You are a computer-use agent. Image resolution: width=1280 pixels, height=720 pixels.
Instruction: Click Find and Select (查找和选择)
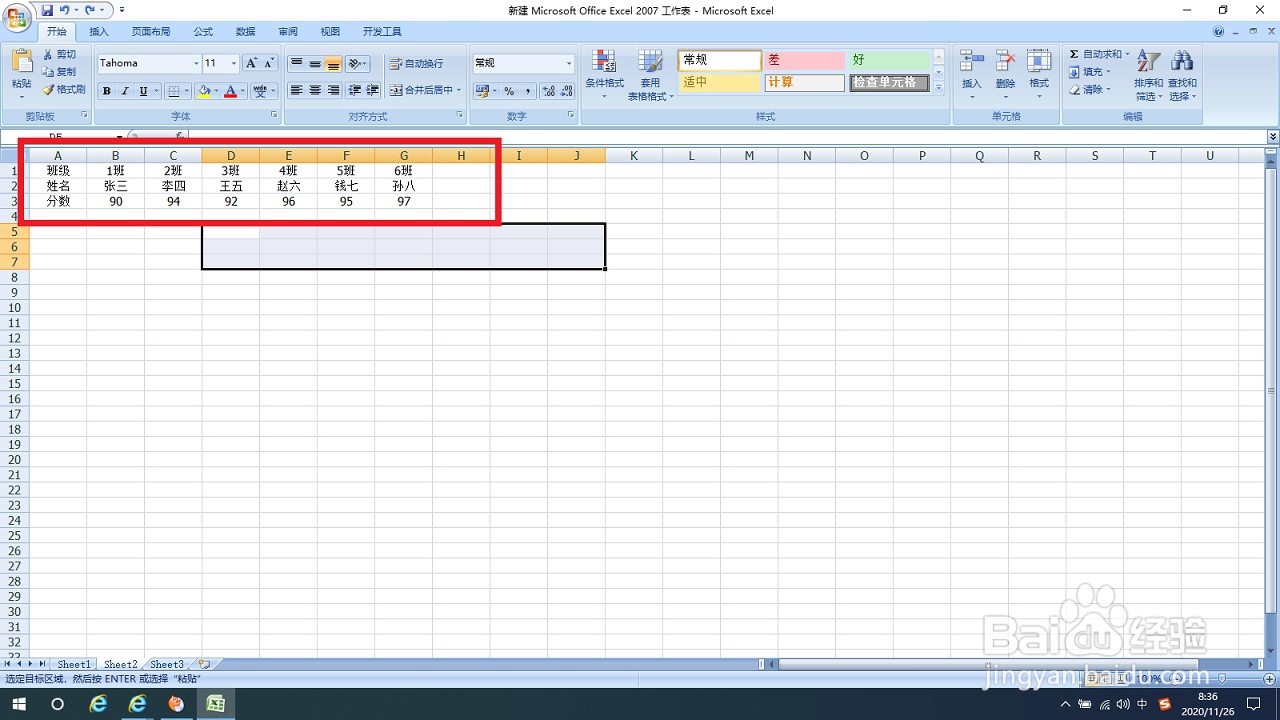(x=1182, y=75)
